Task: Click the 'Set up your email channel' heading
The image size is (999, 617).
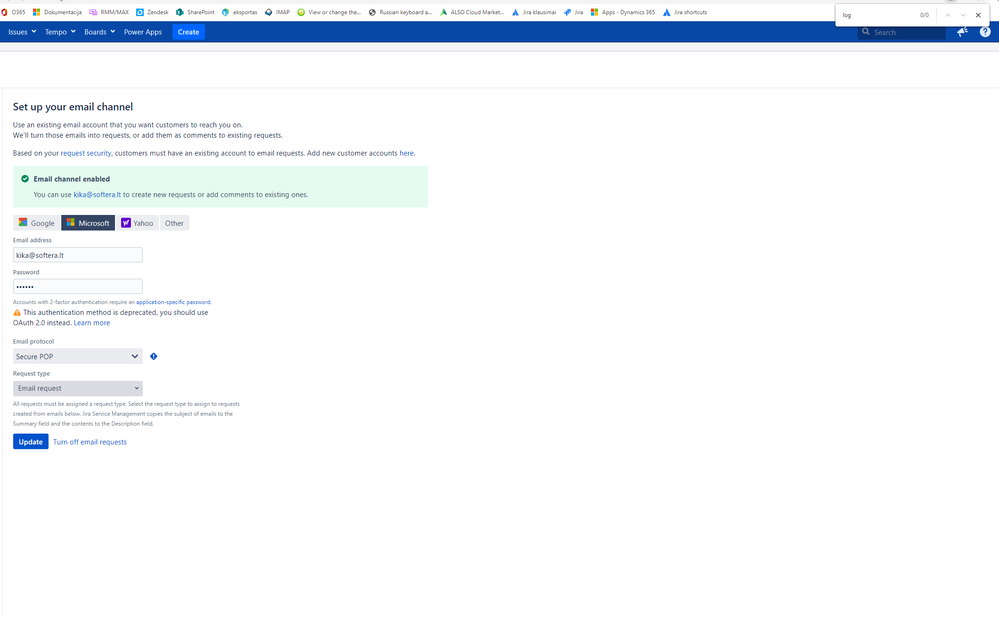Action: tap(73, 106)
